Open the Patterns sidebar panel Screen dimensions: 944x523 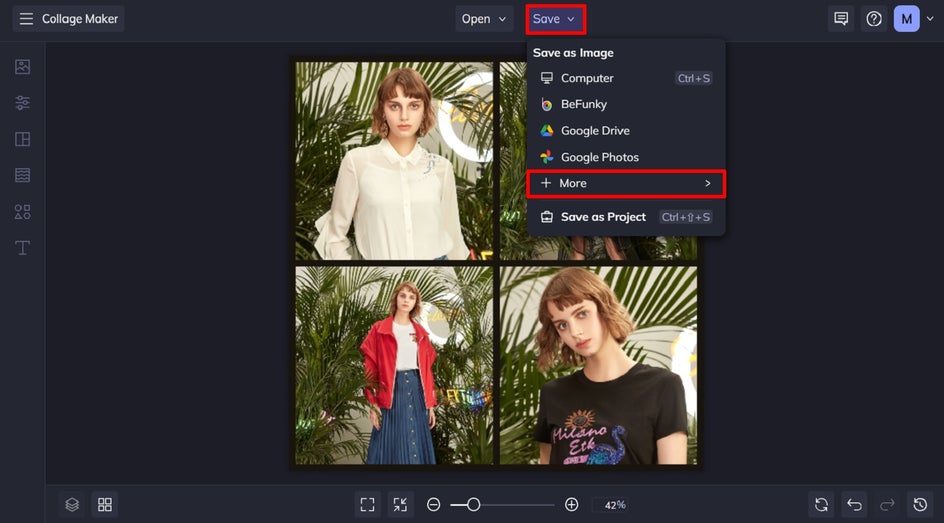[22, 175]
